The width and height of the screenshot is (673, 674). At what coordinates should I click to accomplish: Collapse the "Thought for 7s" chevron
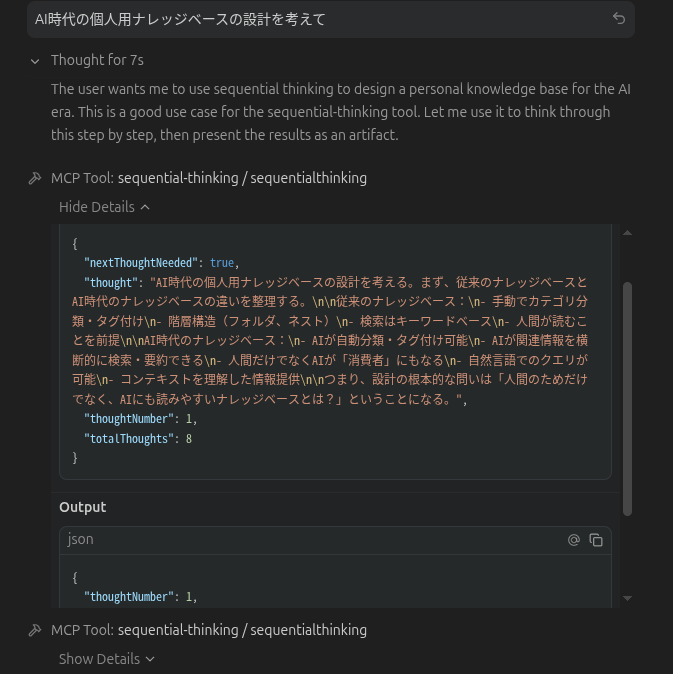35,61
